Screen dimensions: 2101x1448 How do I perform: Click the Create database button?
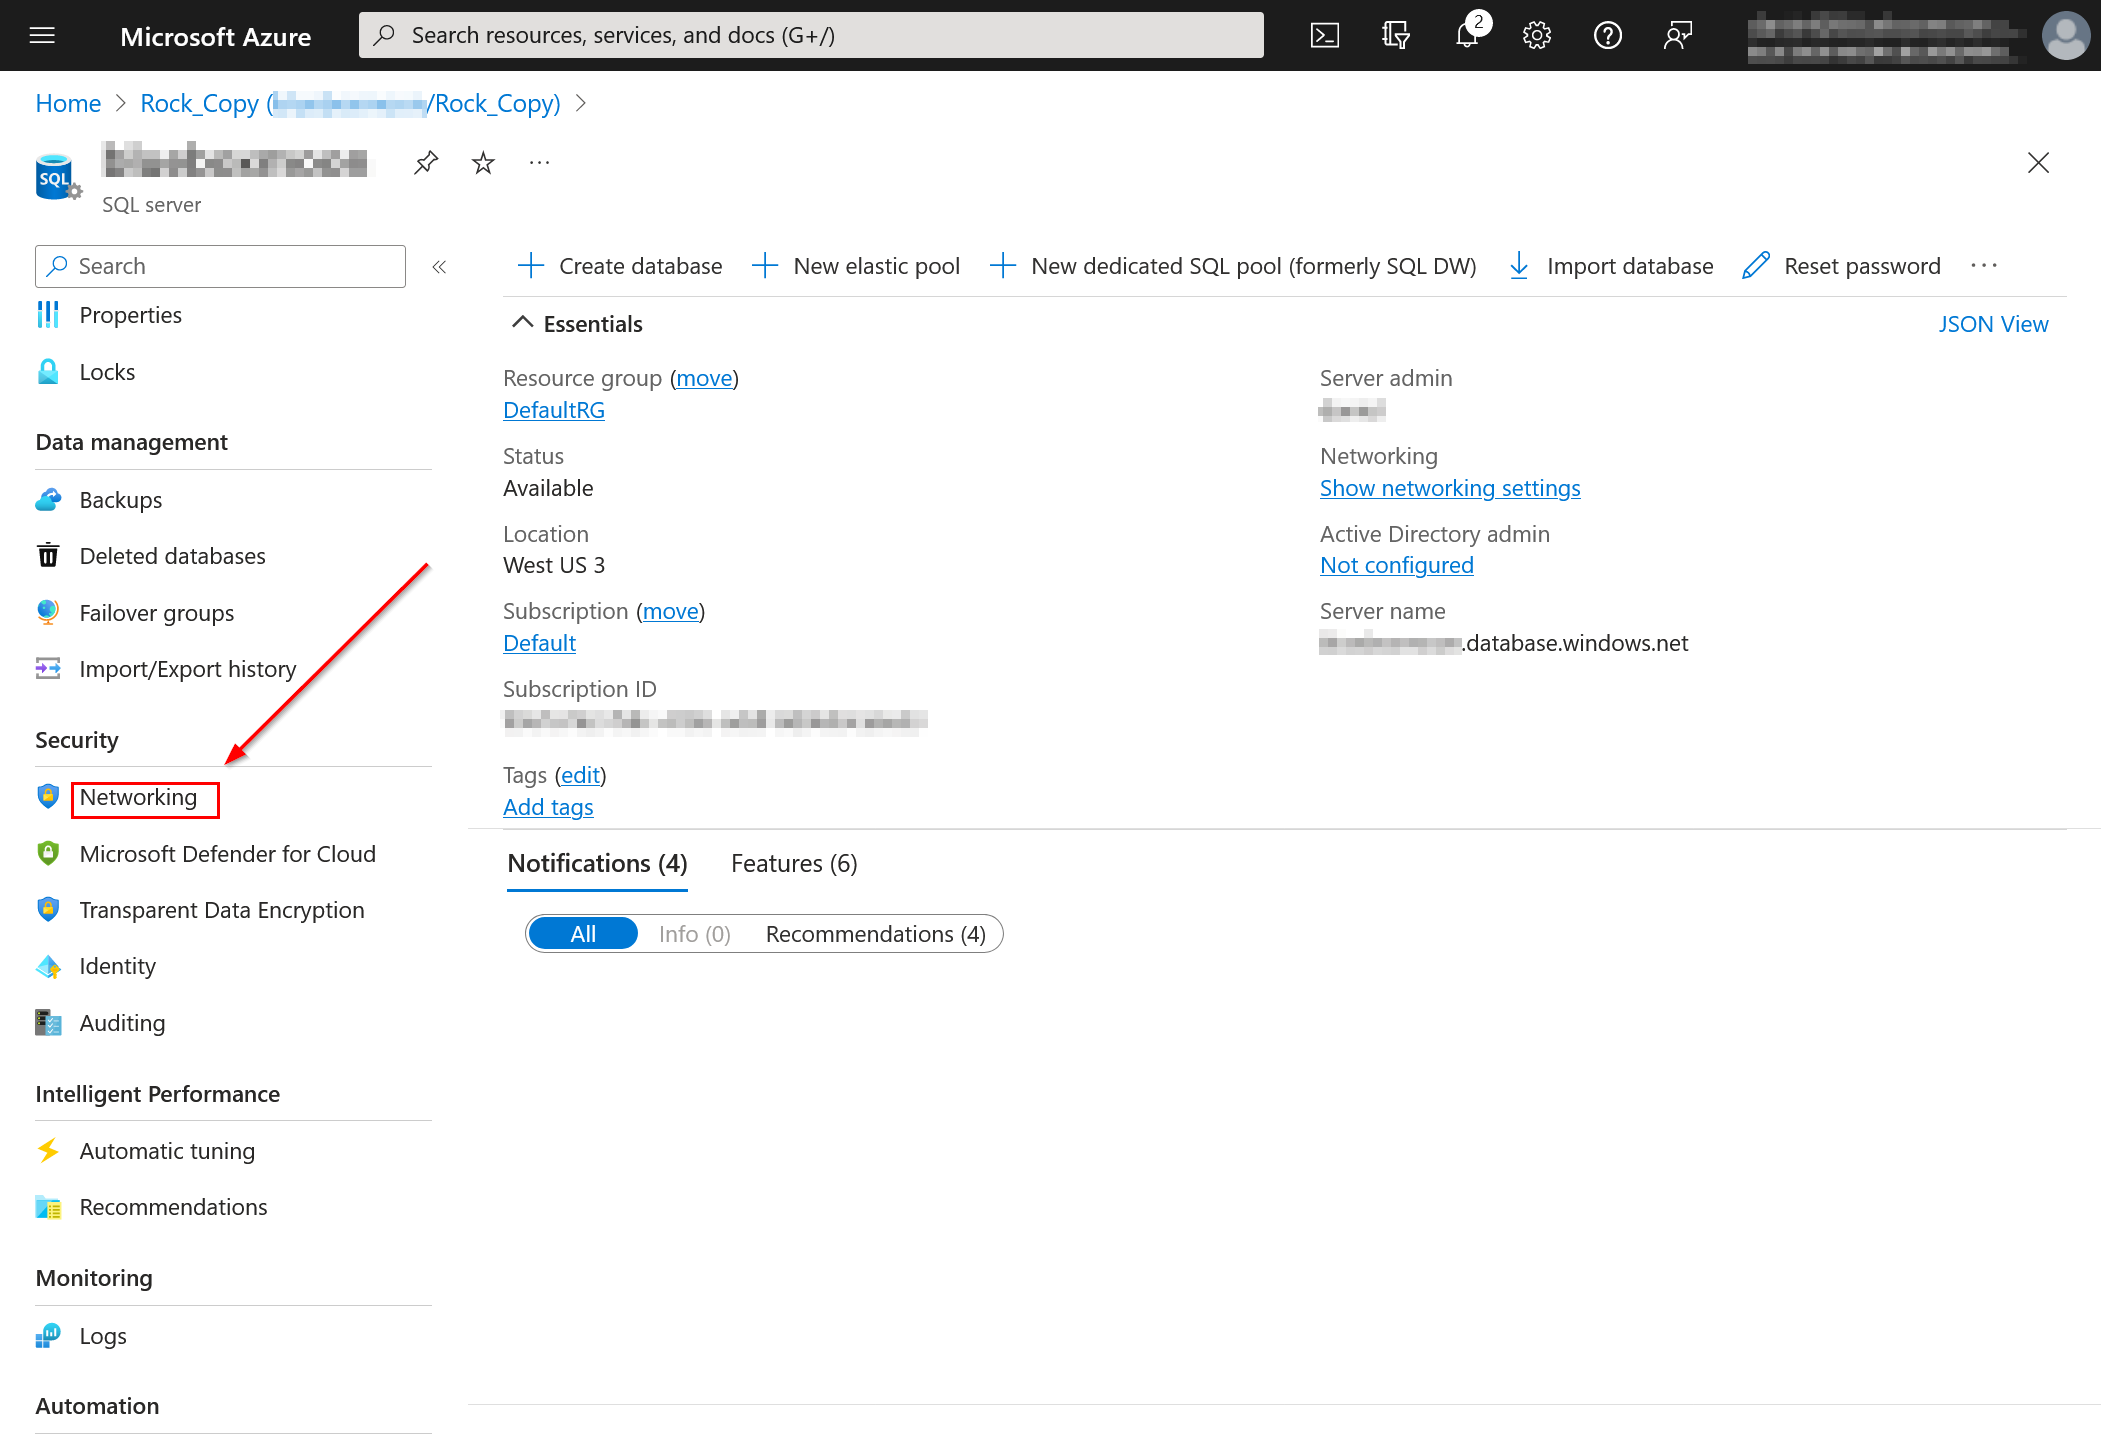(x=620, y=266)
